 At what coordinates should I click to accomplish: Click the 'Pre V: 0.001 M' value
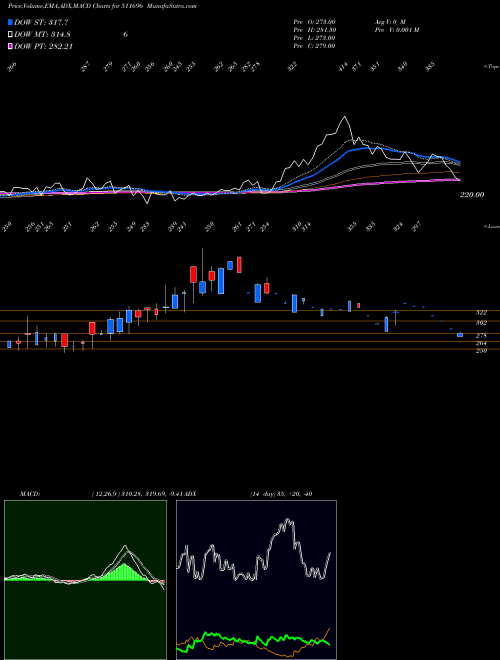[397, 30]
